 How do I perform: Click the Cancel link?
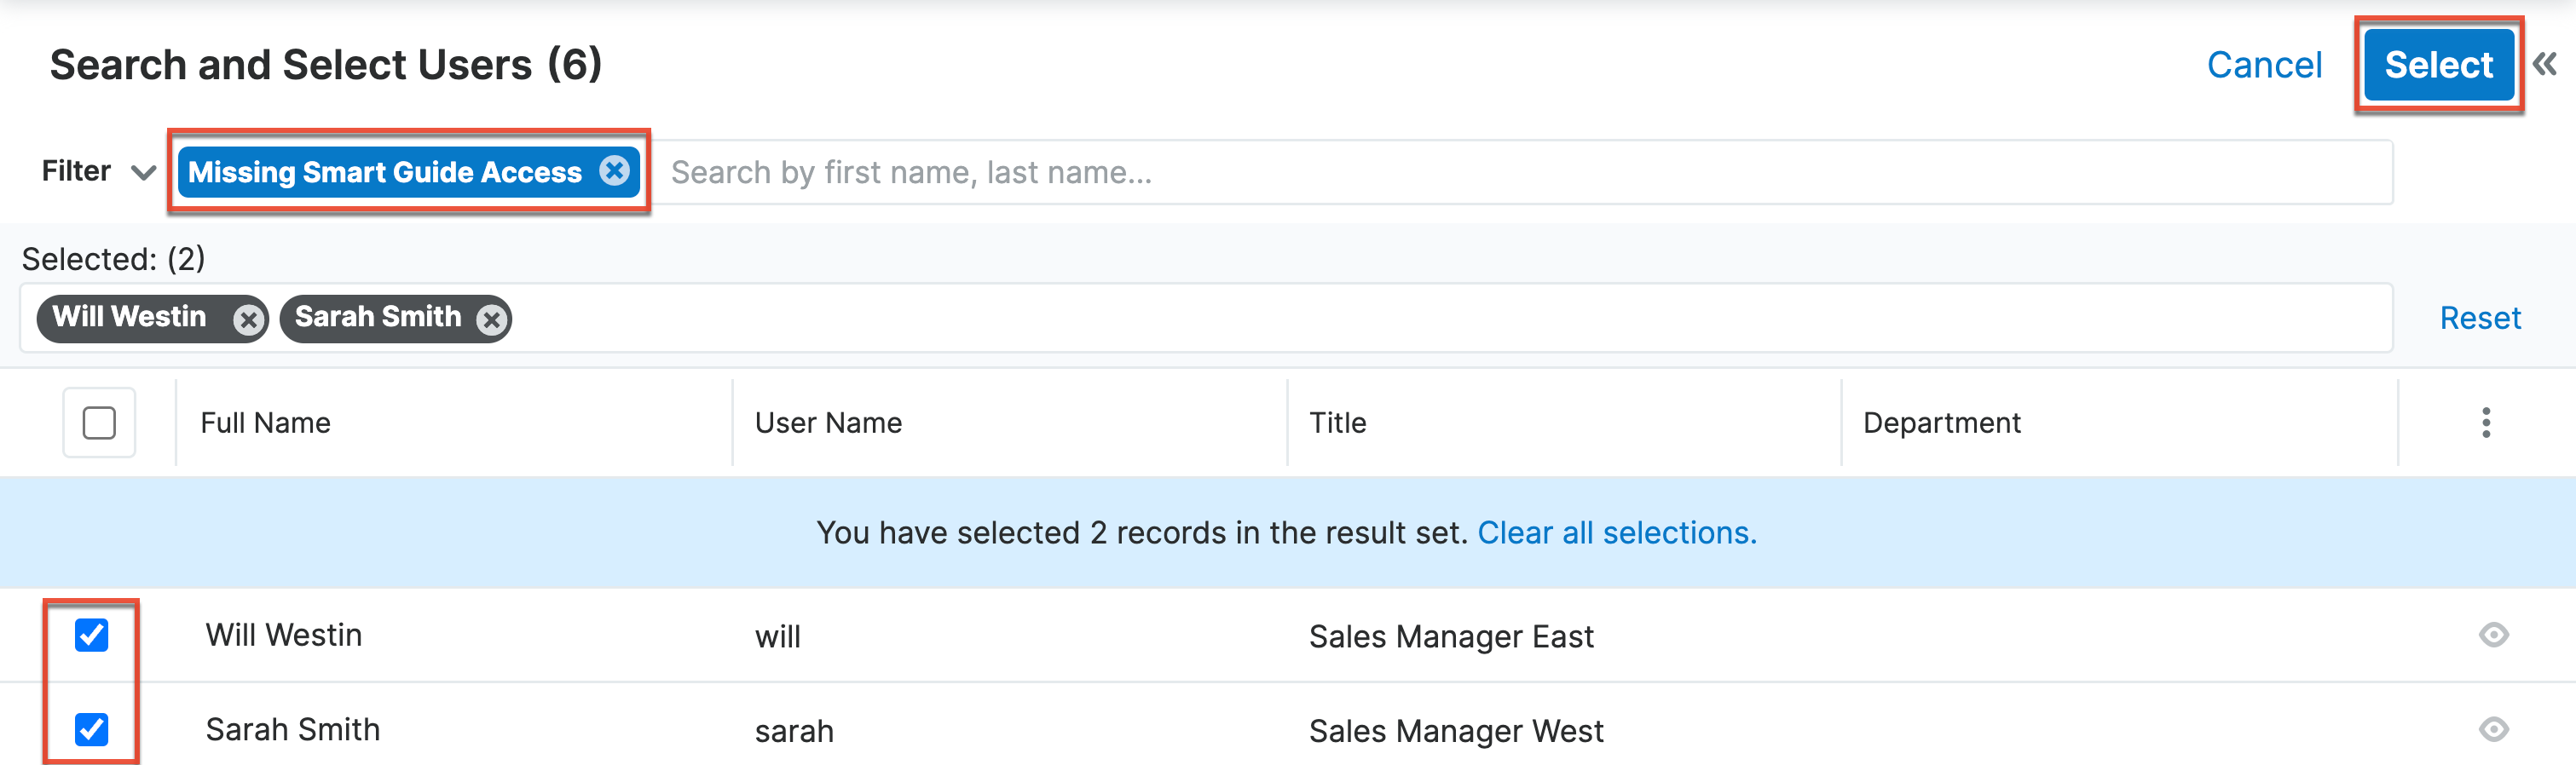click(2264, 64)
